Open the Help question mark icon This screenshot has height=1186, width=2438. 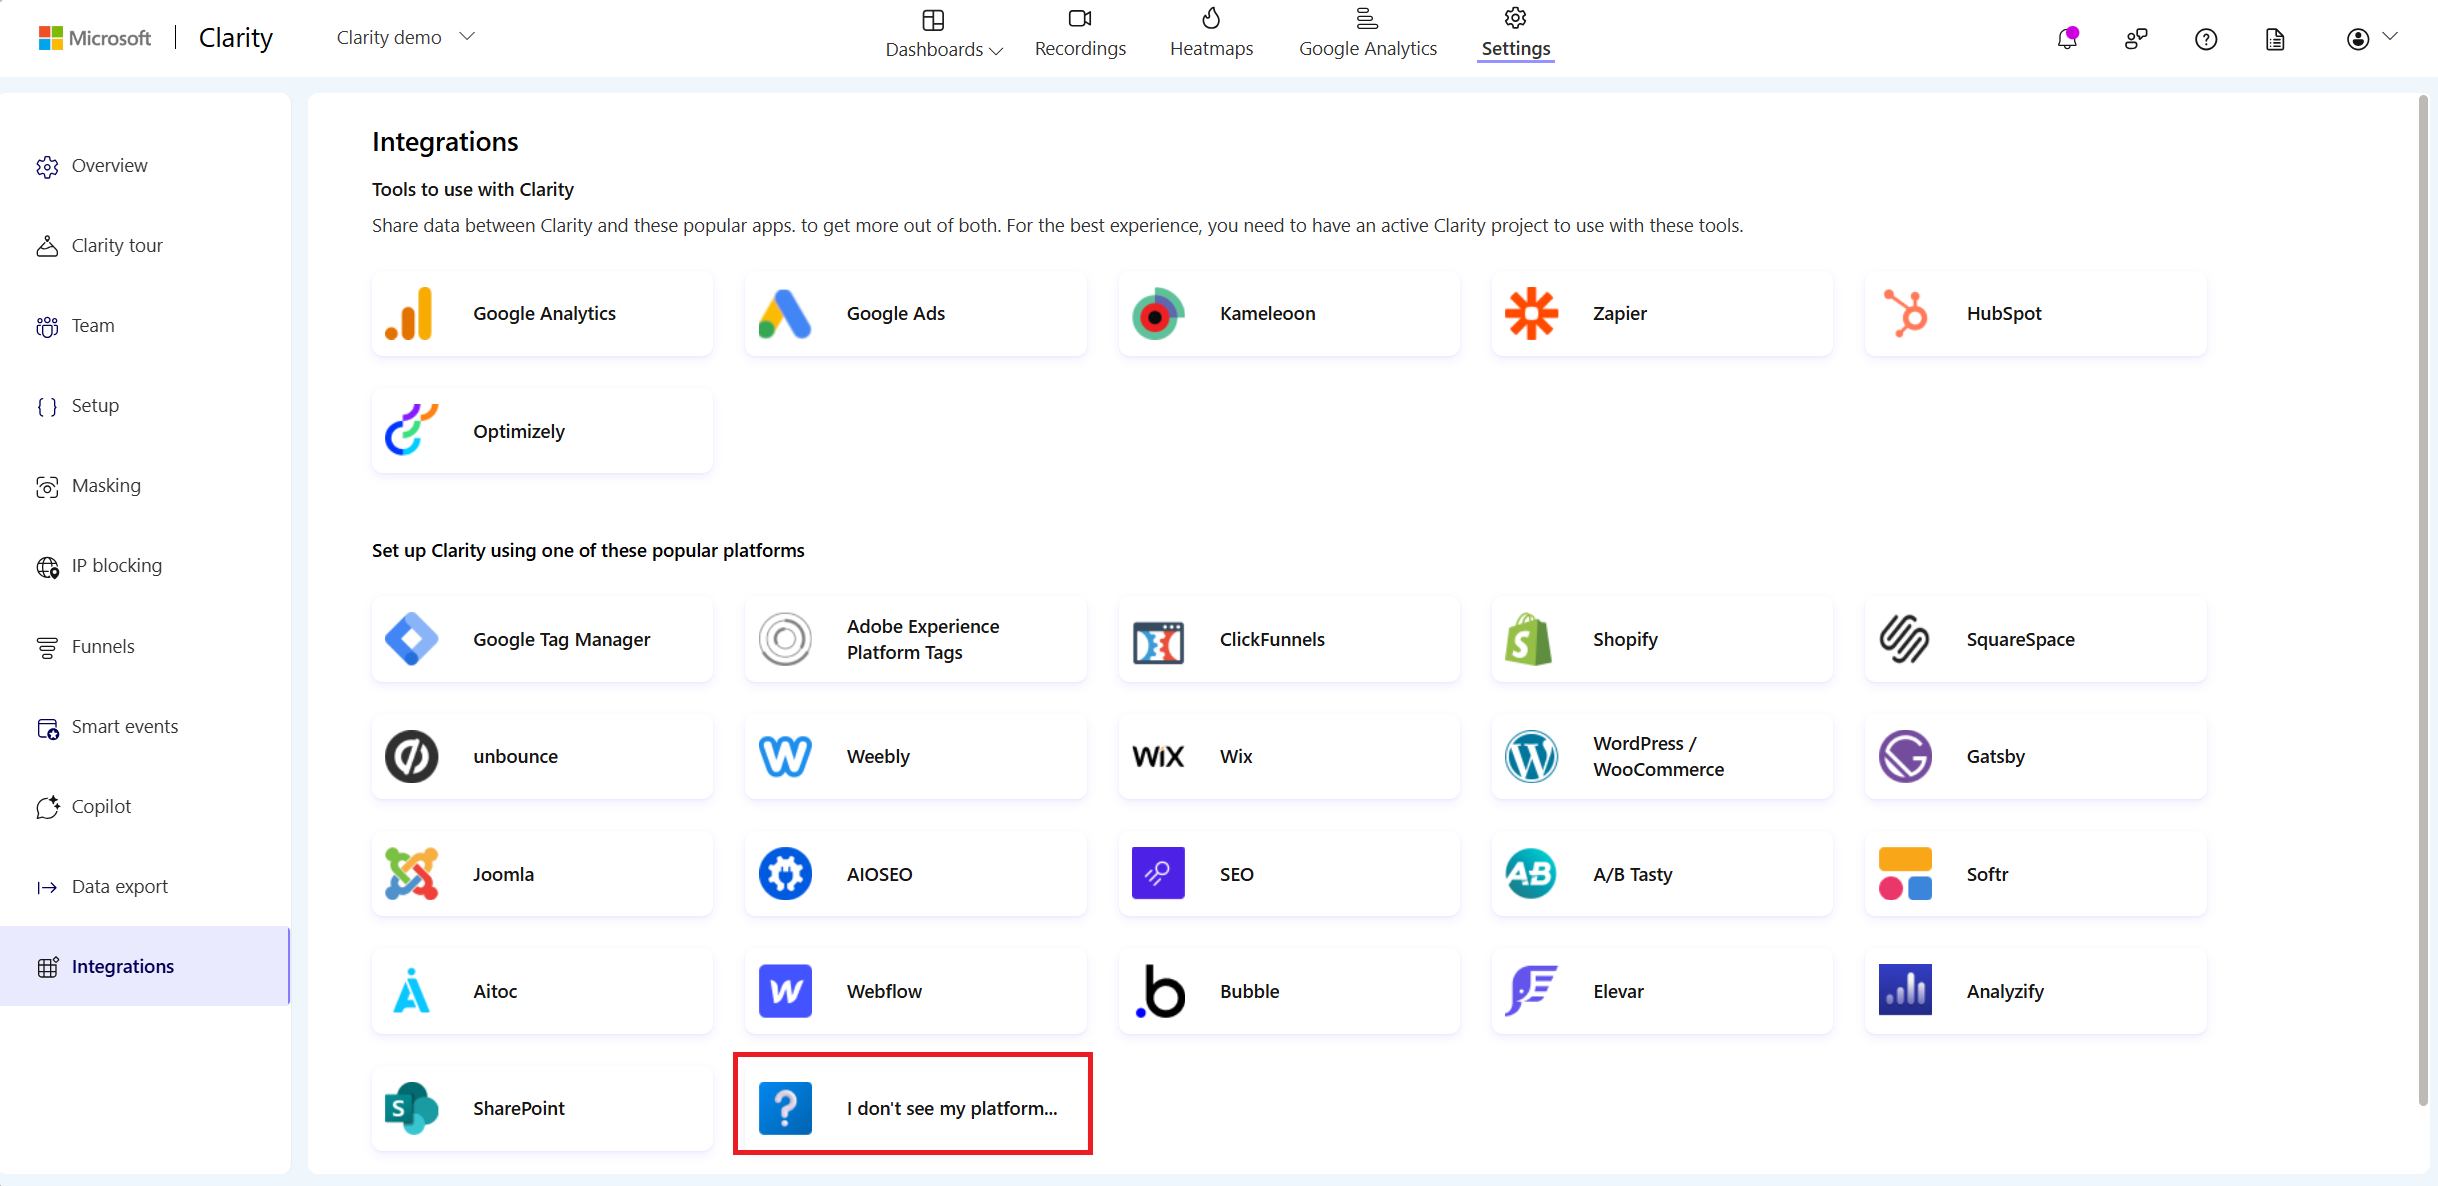point(2205,39)
